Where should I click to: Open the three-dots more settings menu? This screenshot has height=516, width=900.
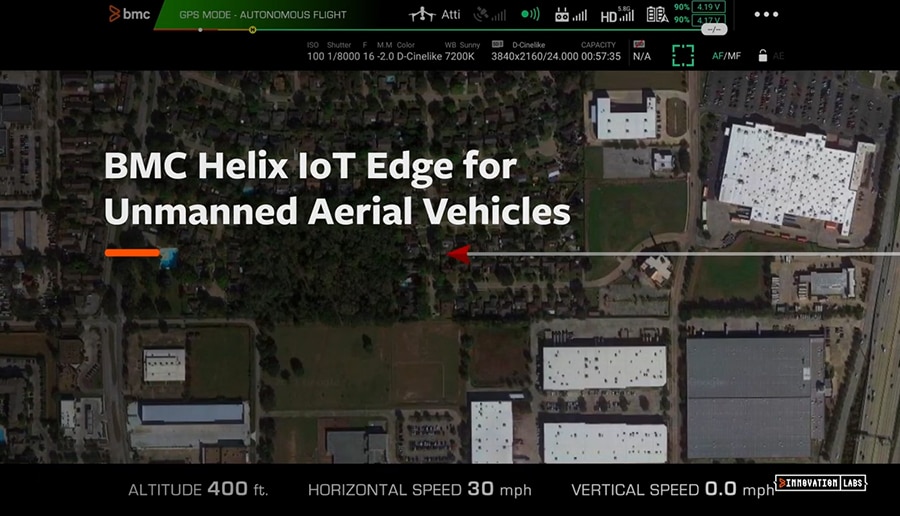tap(766, 14)
